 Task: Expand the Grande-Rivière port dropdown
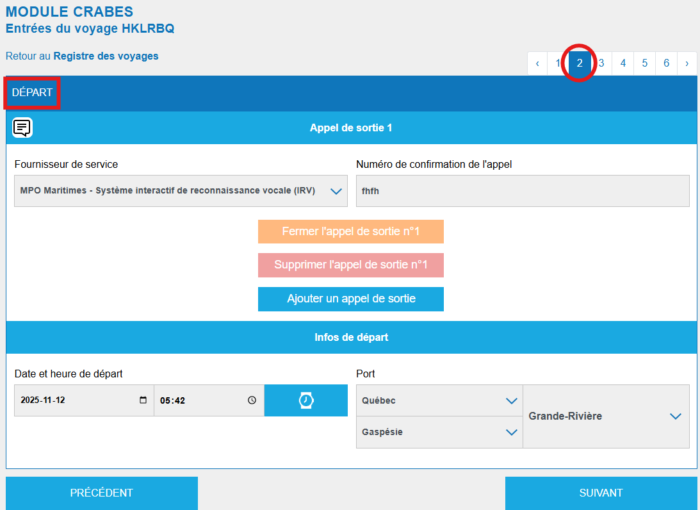coord(676,416)
